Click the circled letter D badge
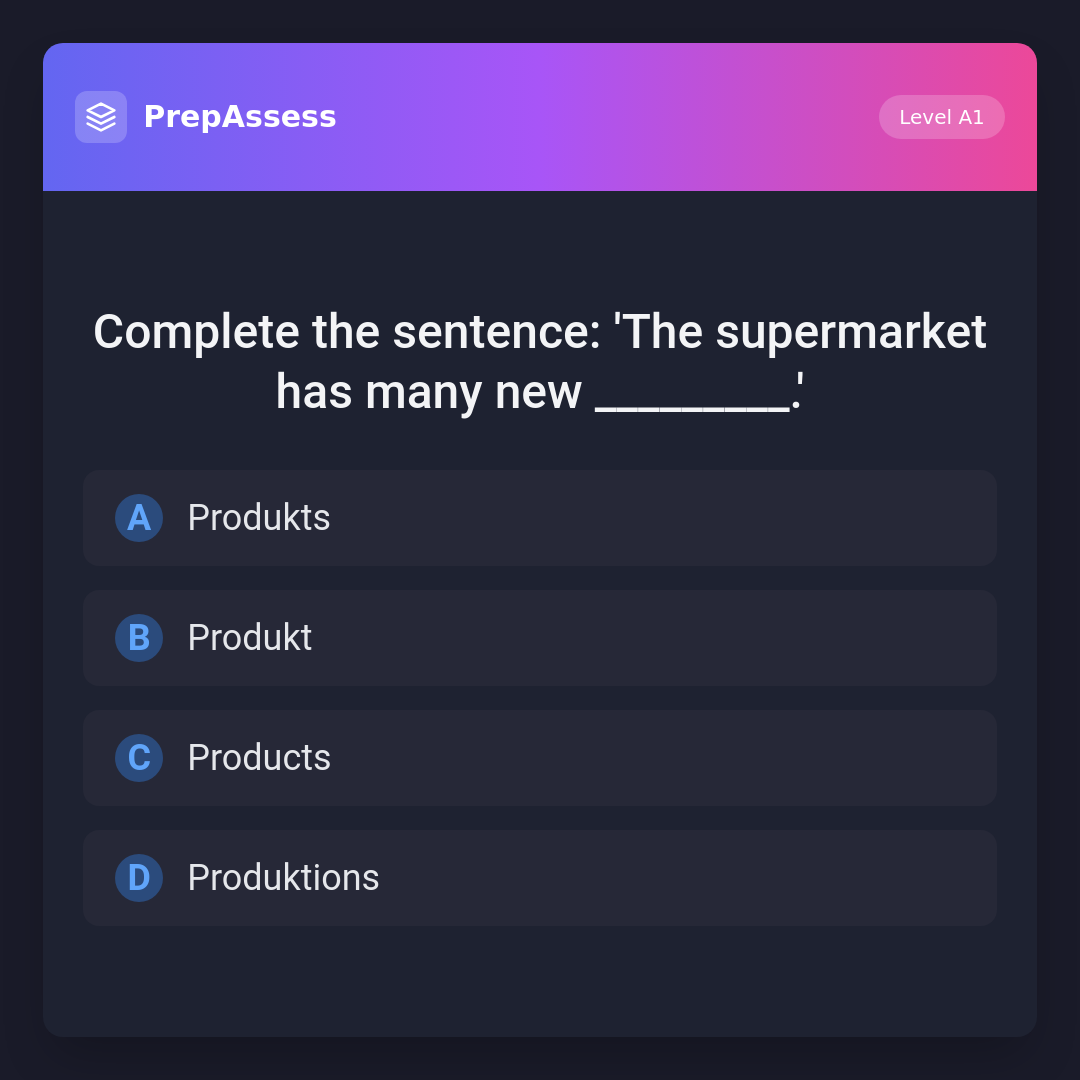1080x1080 pixels. (x=139, y=878)
